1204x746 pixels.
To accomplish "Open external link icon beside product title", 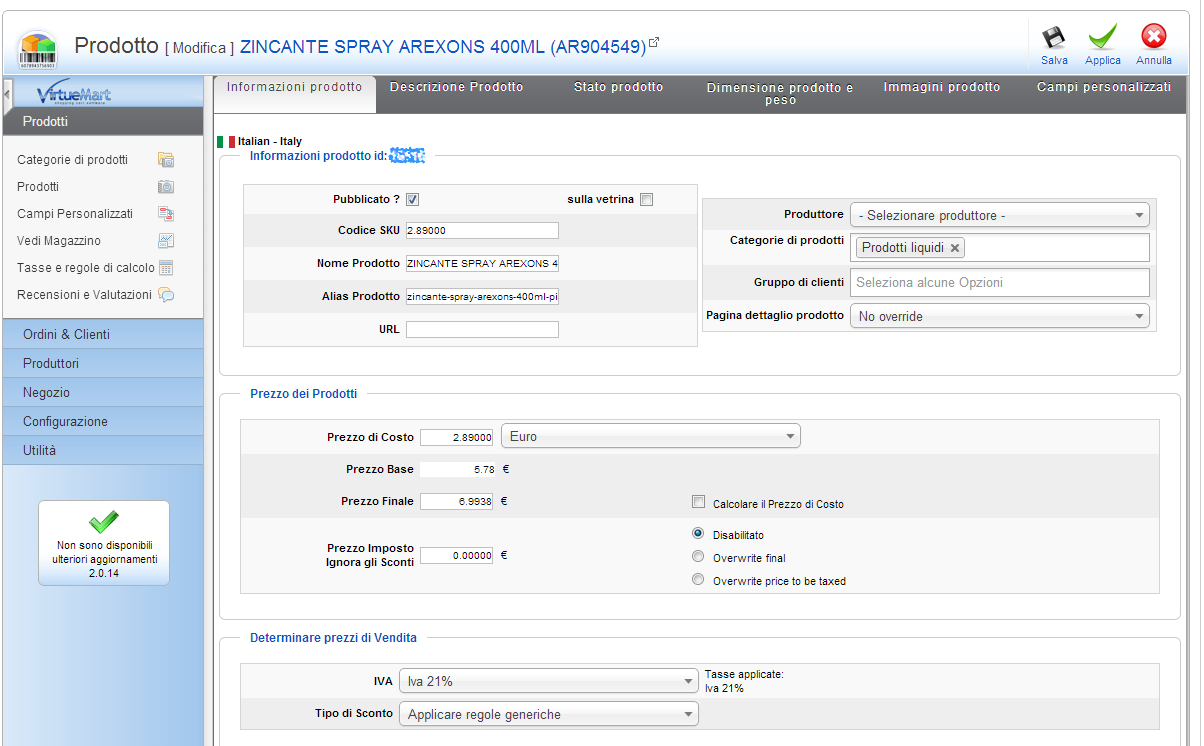I will click(x=654, y=43).
